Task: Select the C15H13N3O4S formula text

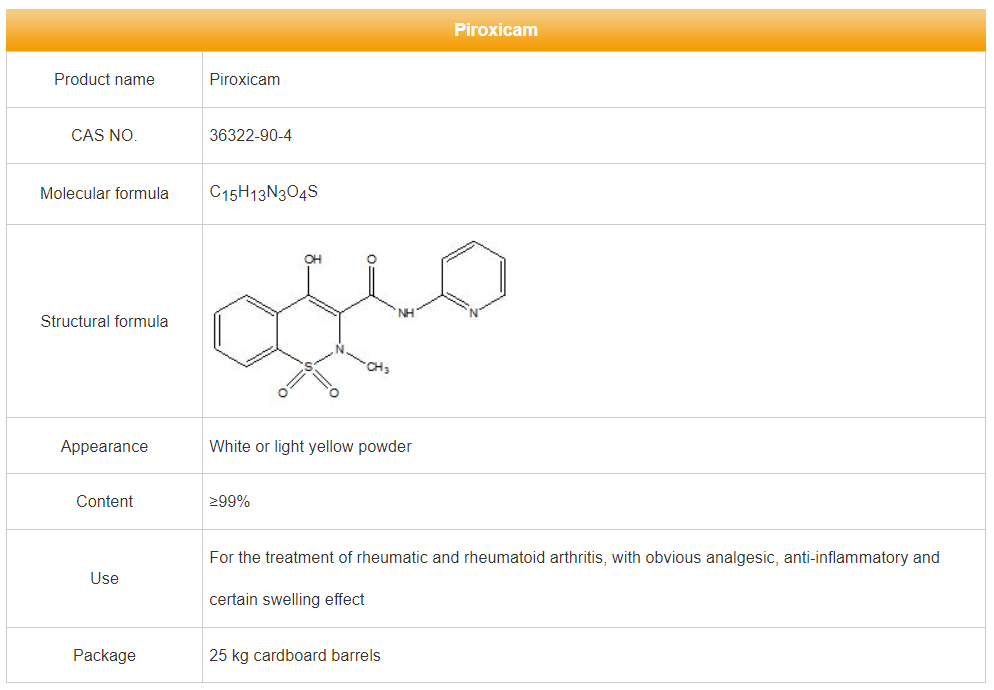Action: click(264, 193)
